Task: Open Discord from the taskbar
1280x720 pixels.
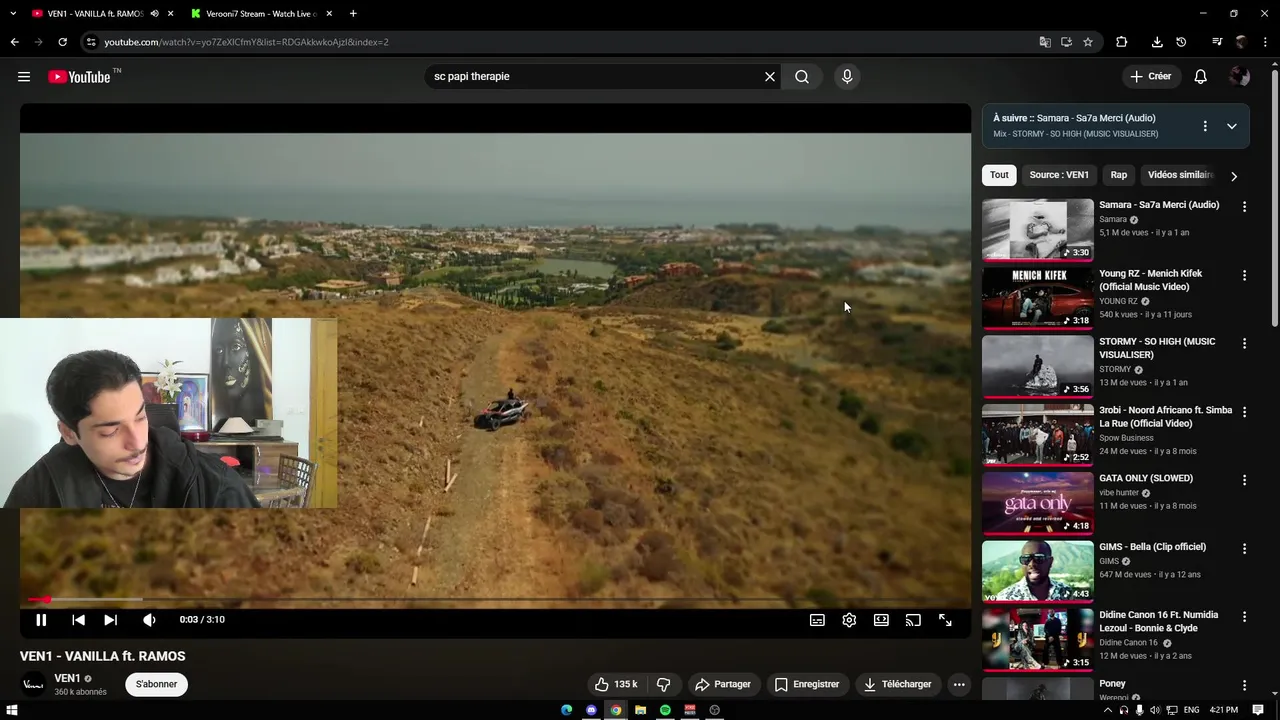Action: coord(591,710)
